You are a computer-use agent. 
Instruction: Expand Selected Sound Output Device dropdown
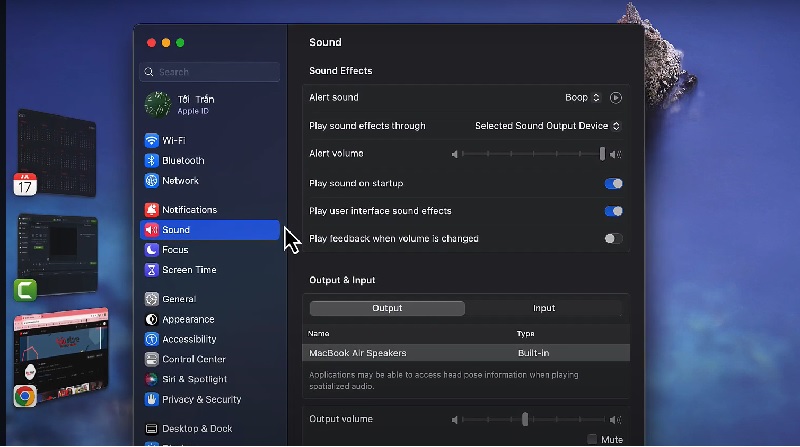pos(547,126)
